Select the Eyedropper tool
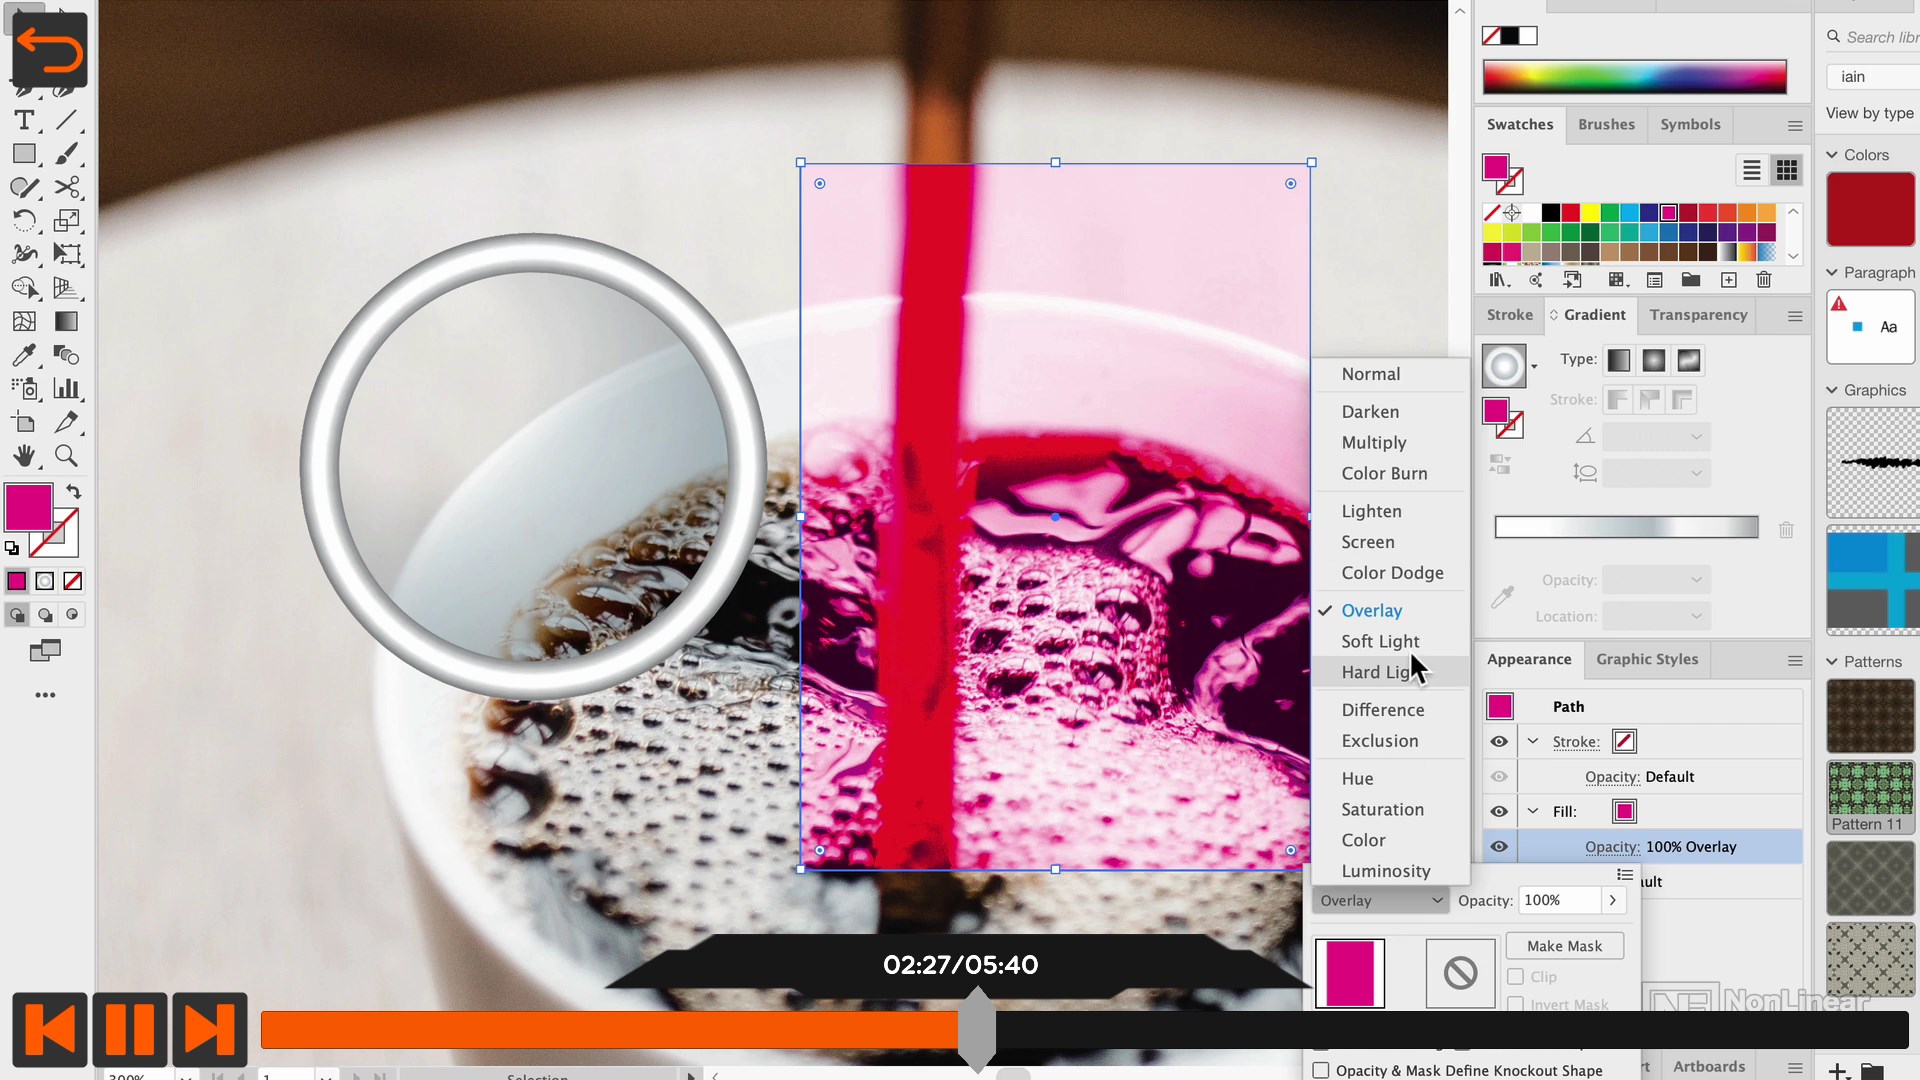Screen dimensions: 1920x1080 click(24, 355)
